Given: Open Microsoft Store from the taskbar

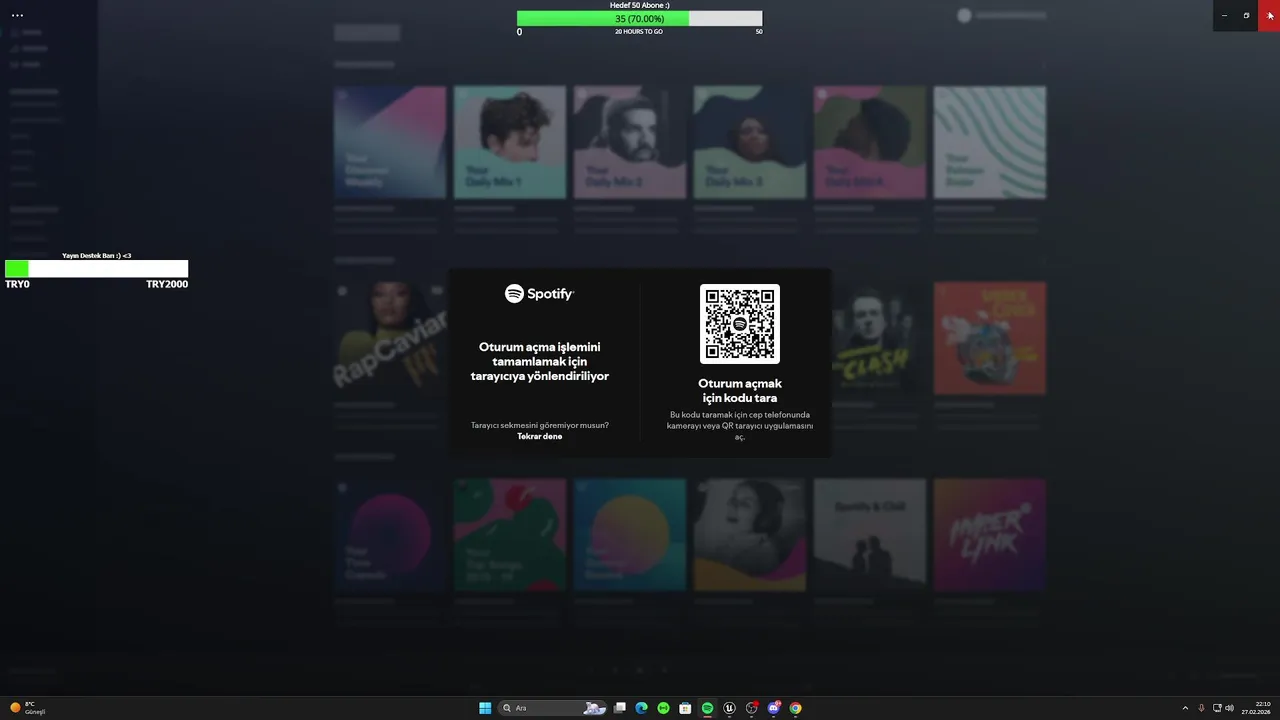Looking at the screenshot, I should [685, 708].
